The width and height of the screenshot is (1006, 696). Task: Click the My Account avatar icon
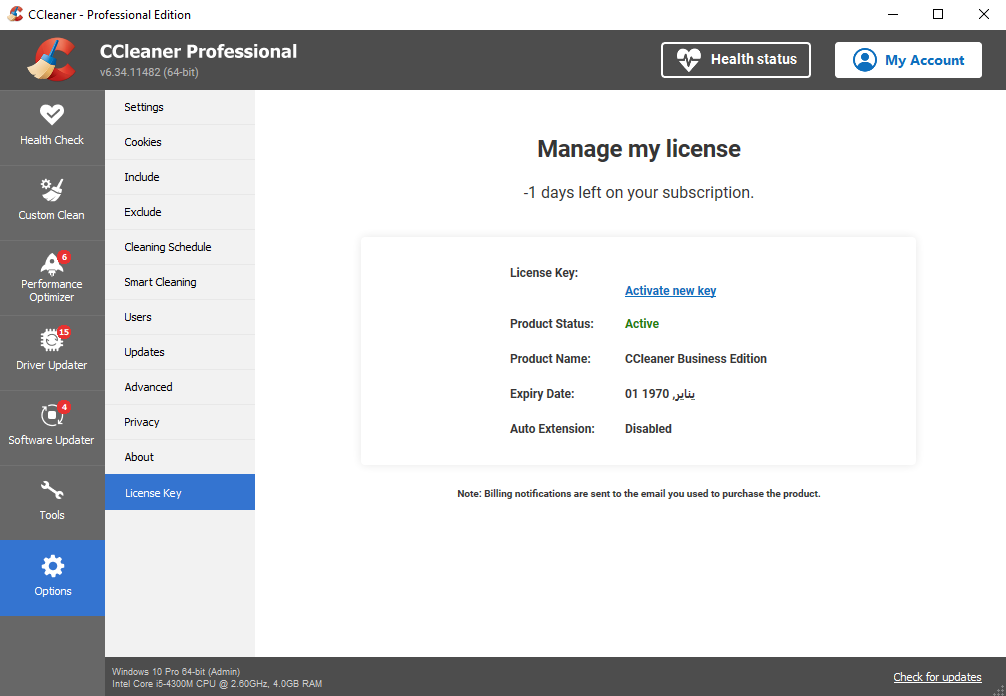point(864,60)
